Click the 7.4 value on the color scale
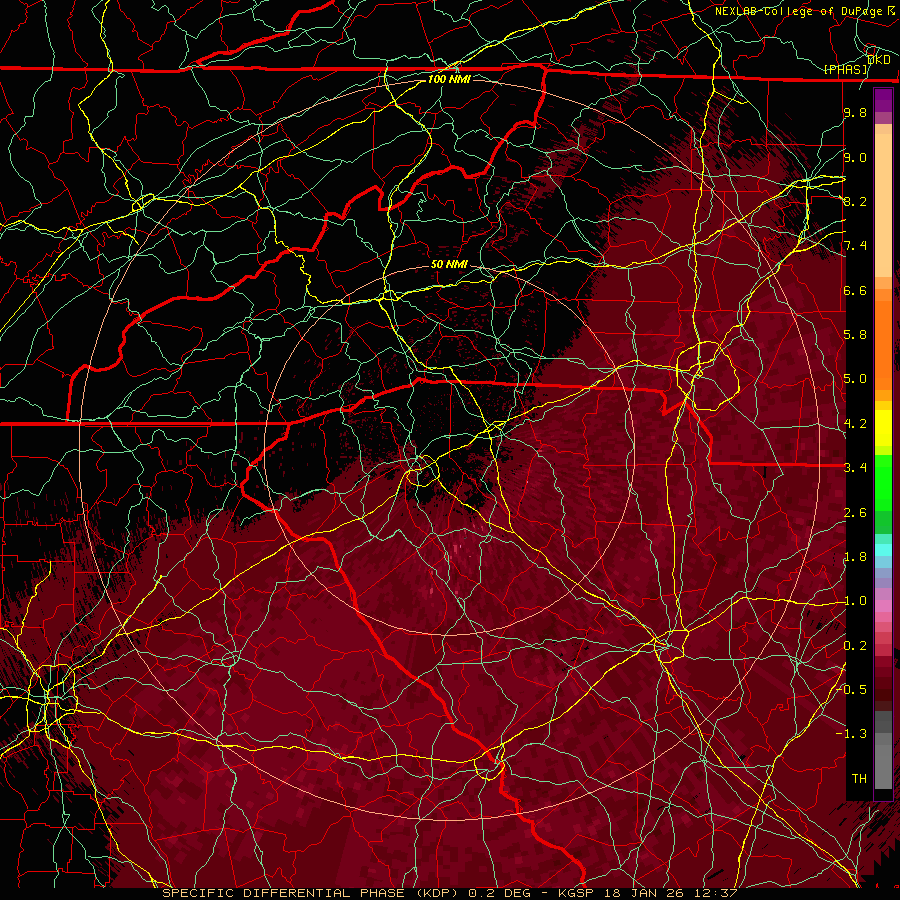The image size is (900, 900). tap(855, 246)
